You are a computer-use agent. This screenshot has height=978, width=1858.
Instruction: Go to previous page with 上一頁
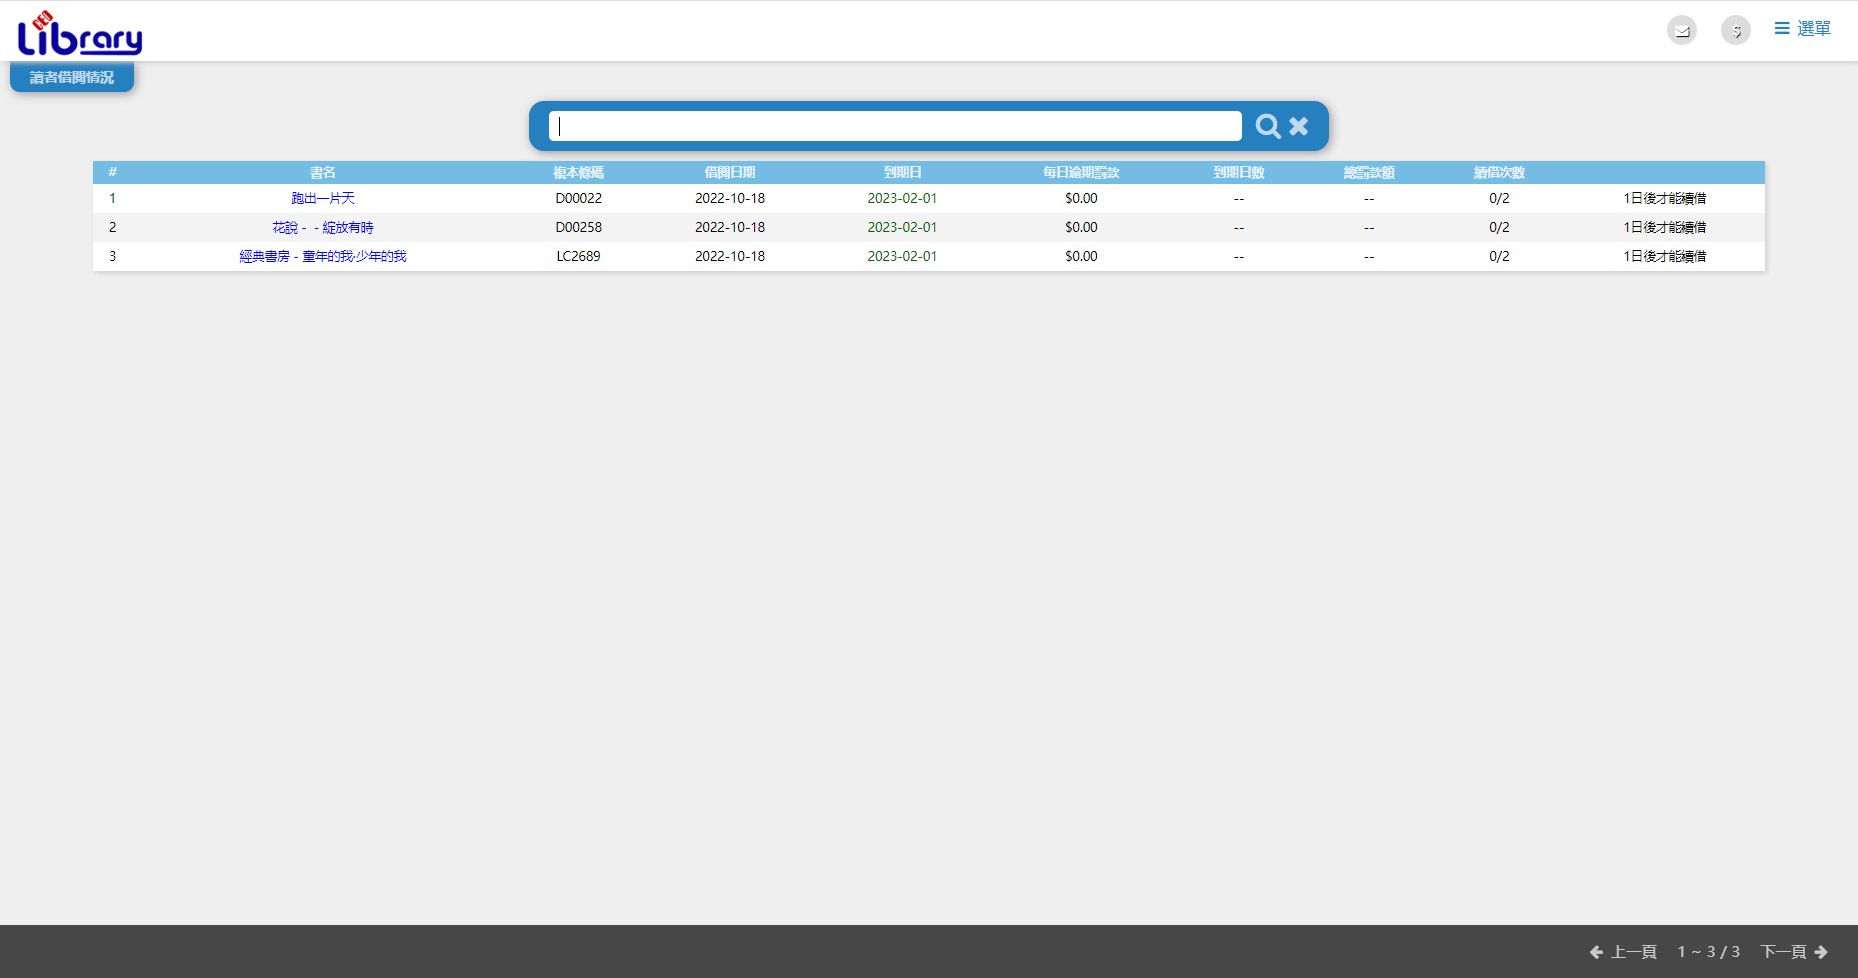point(1623,952)
